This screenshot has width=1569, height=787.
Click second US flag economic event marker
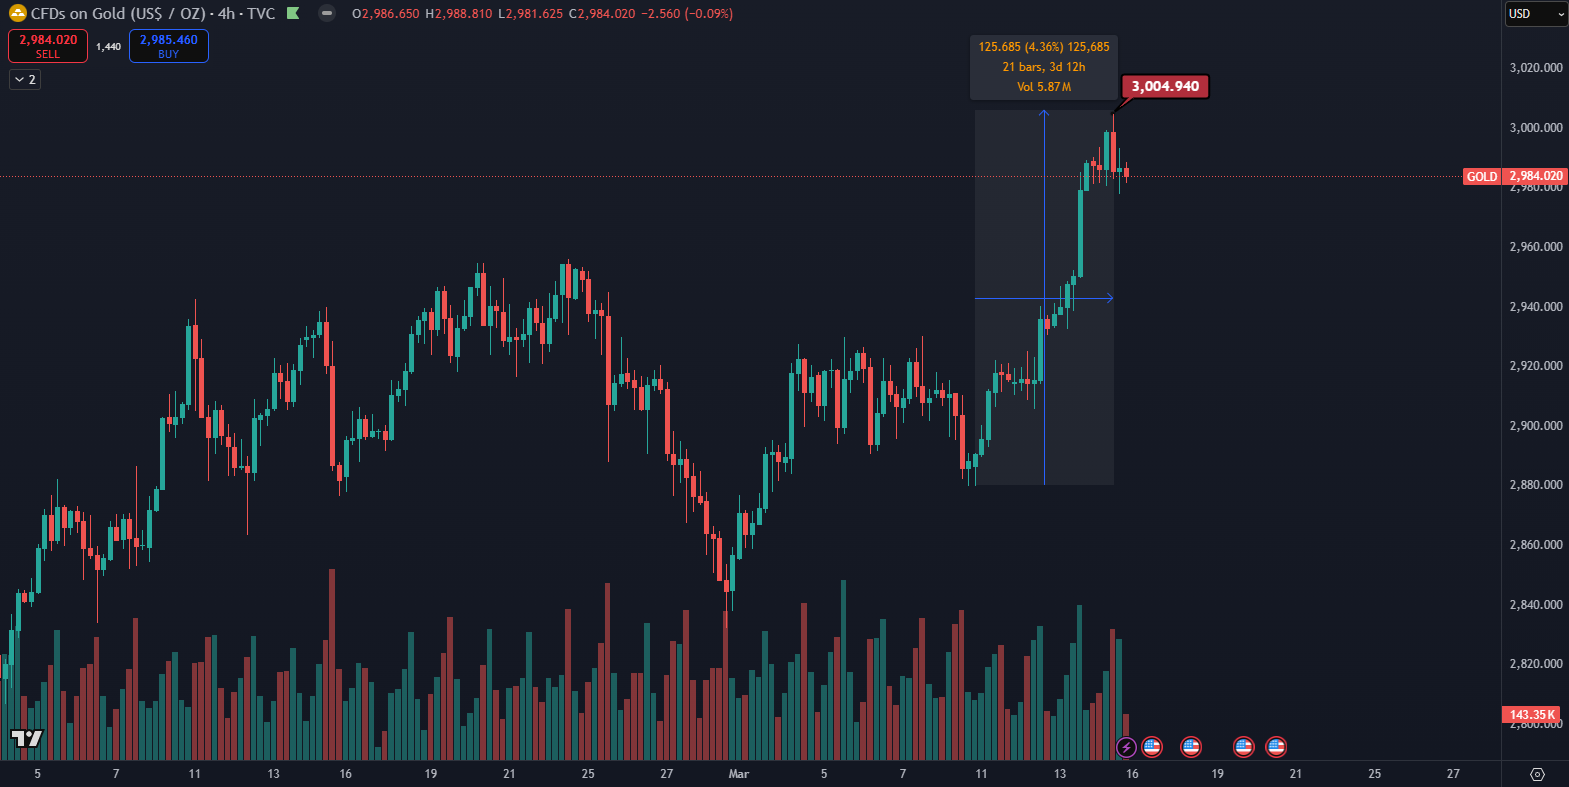(x=1190, y=747)
